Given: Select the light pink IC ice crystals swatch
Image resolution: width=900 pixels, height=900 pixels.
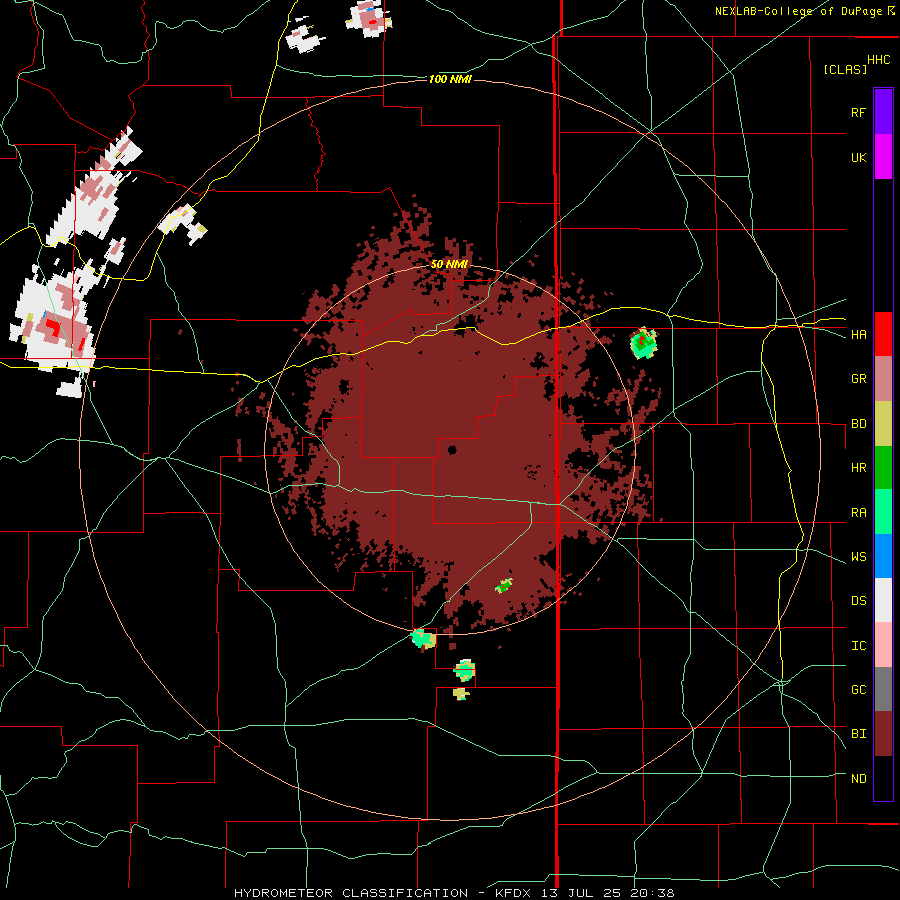Looking at the screenshot, I should [x=883, y=645].
